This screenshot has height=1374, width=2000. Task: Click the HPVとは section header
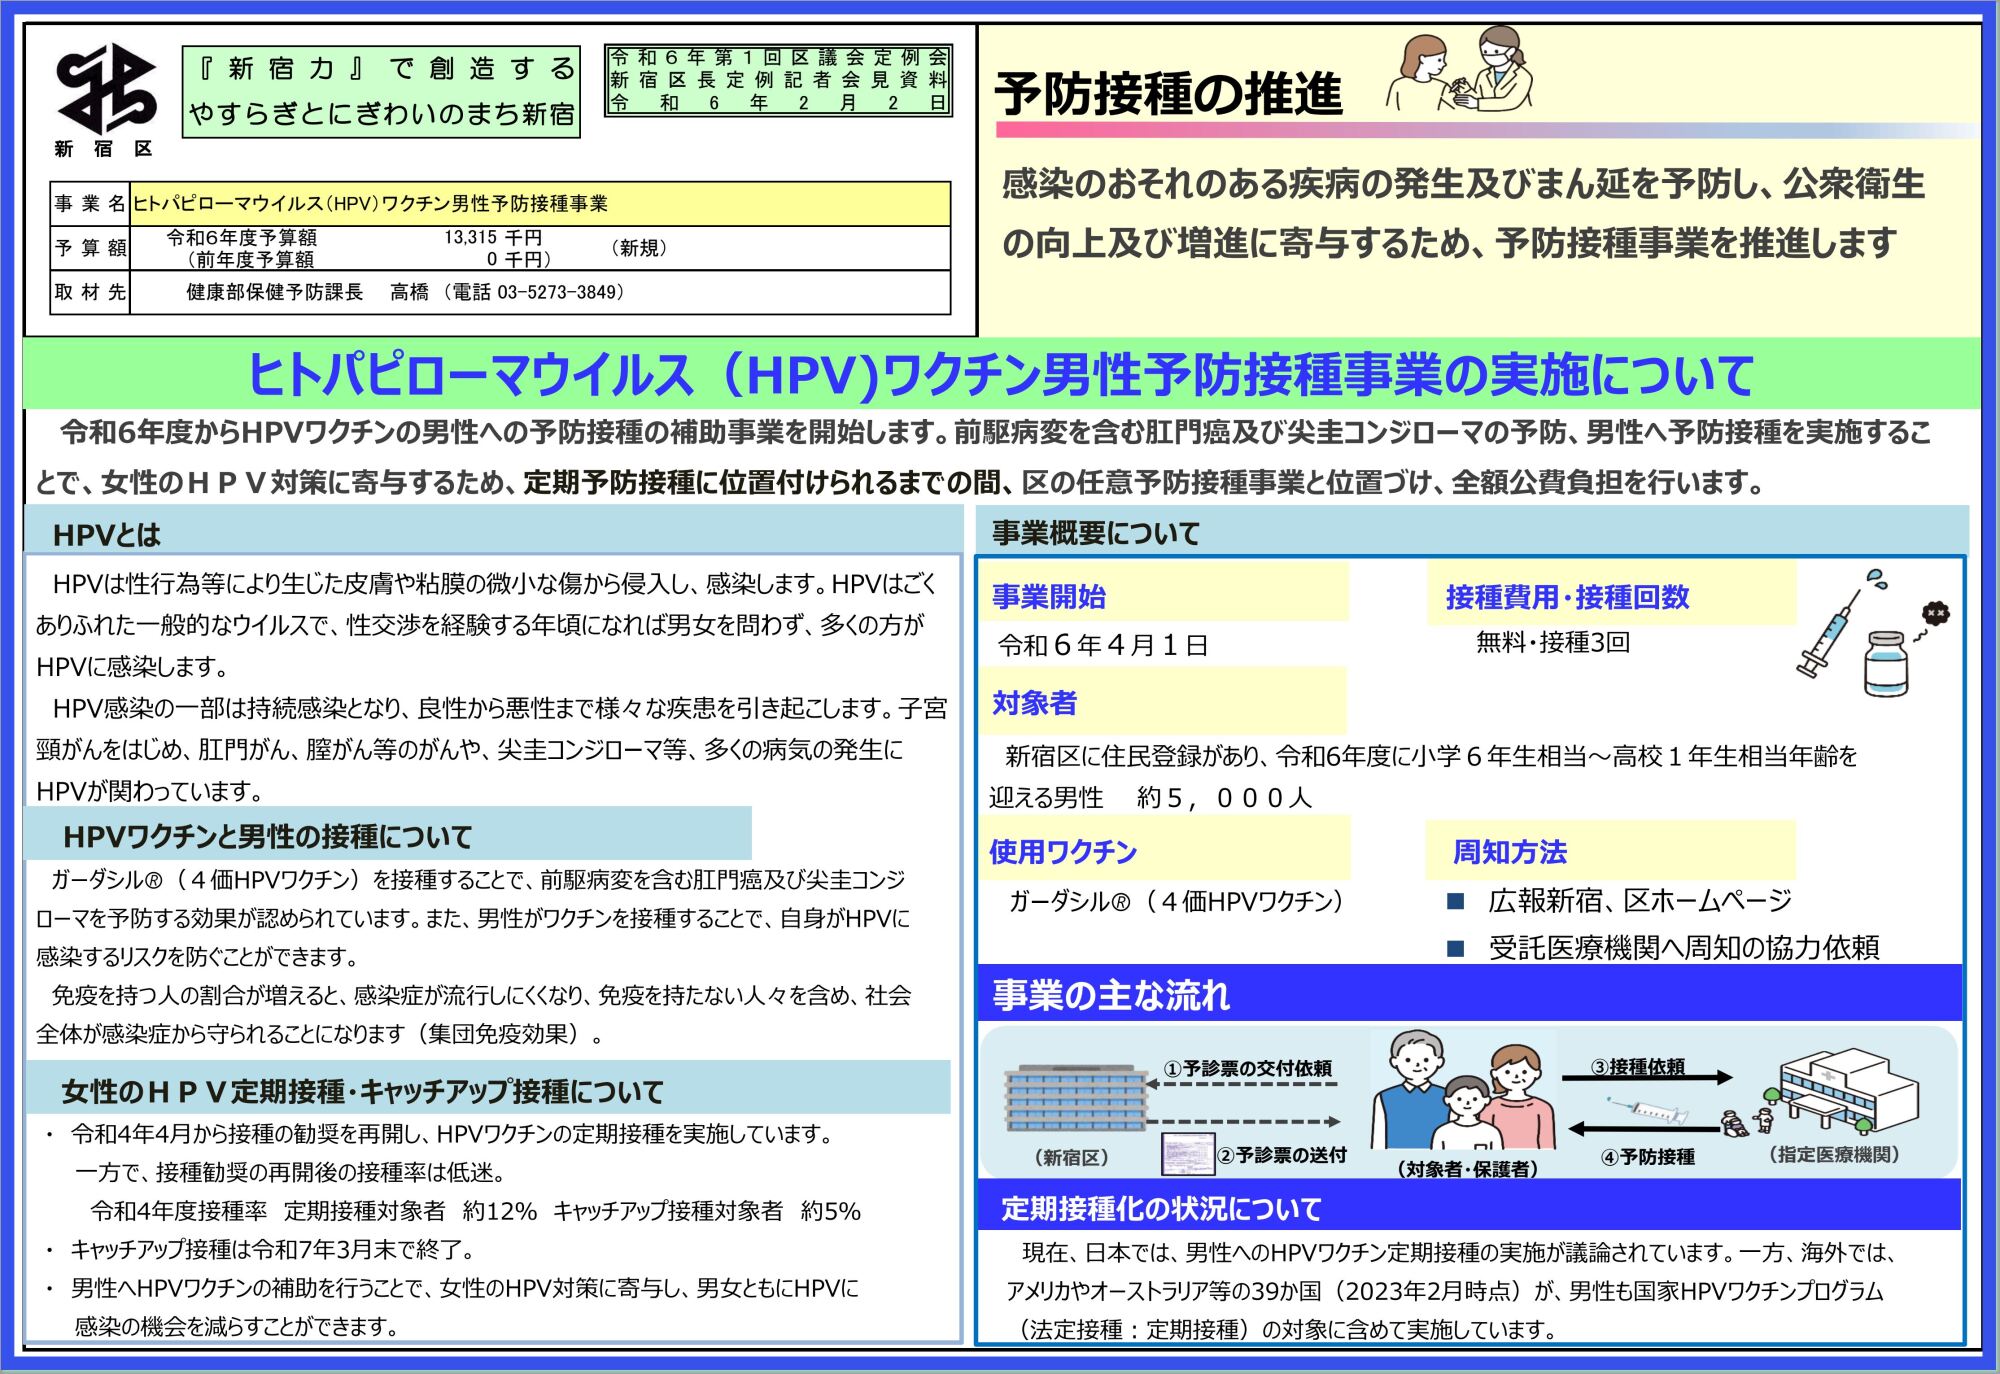click(106, 535)
